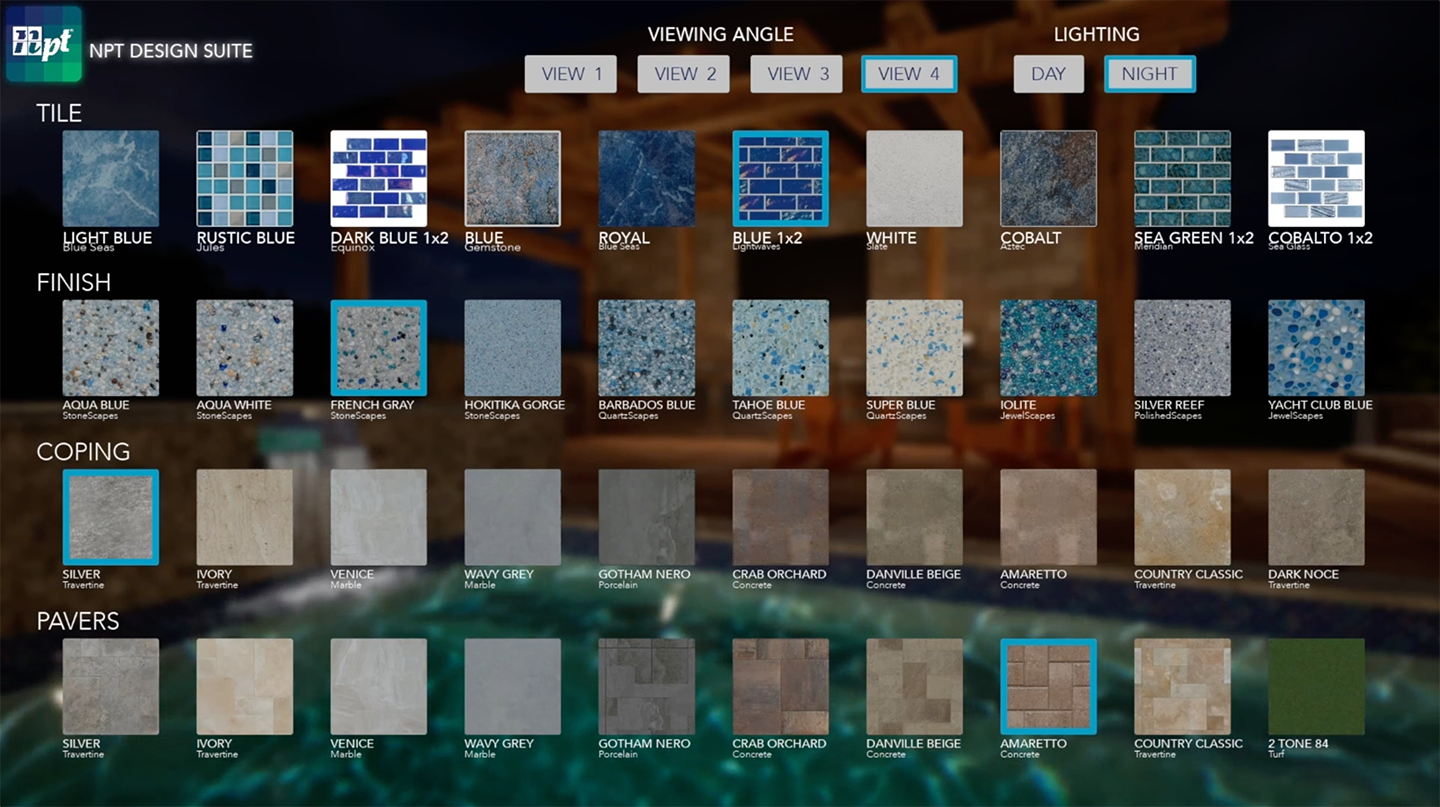Choose Hokitika Gorge finish
The image size is (1440, 807).
[x=513, y=348]
